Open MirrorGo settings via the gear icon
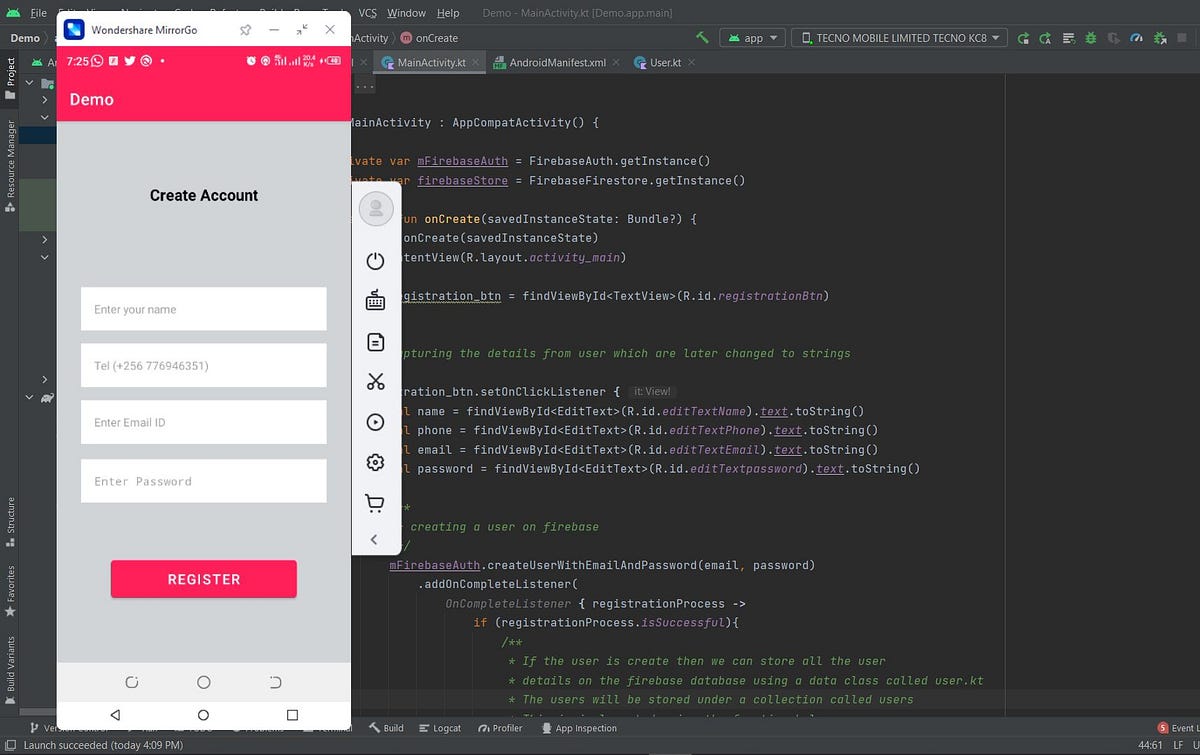 point(375,462)
